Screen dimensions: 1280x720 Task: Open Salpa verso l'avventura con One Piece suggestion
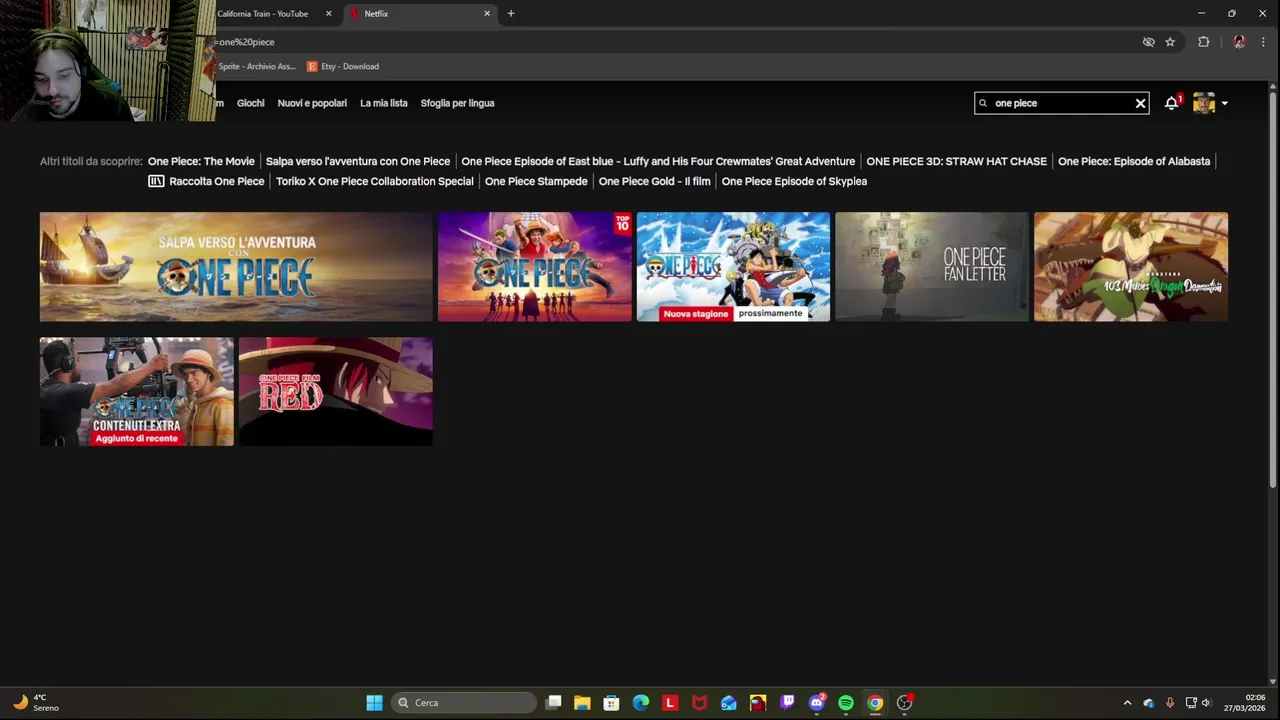point(358,161)
